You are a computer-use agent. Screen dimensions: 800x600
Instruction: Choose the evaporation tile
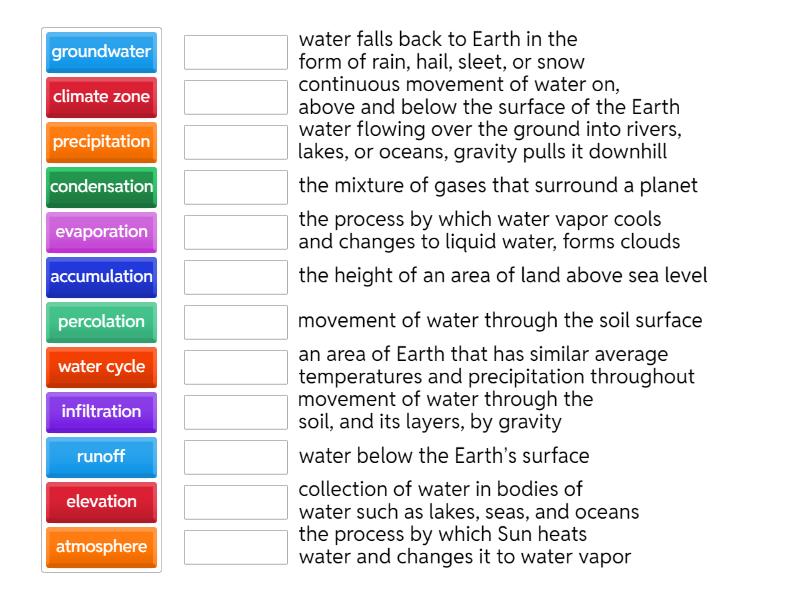[x=100, y=232]
